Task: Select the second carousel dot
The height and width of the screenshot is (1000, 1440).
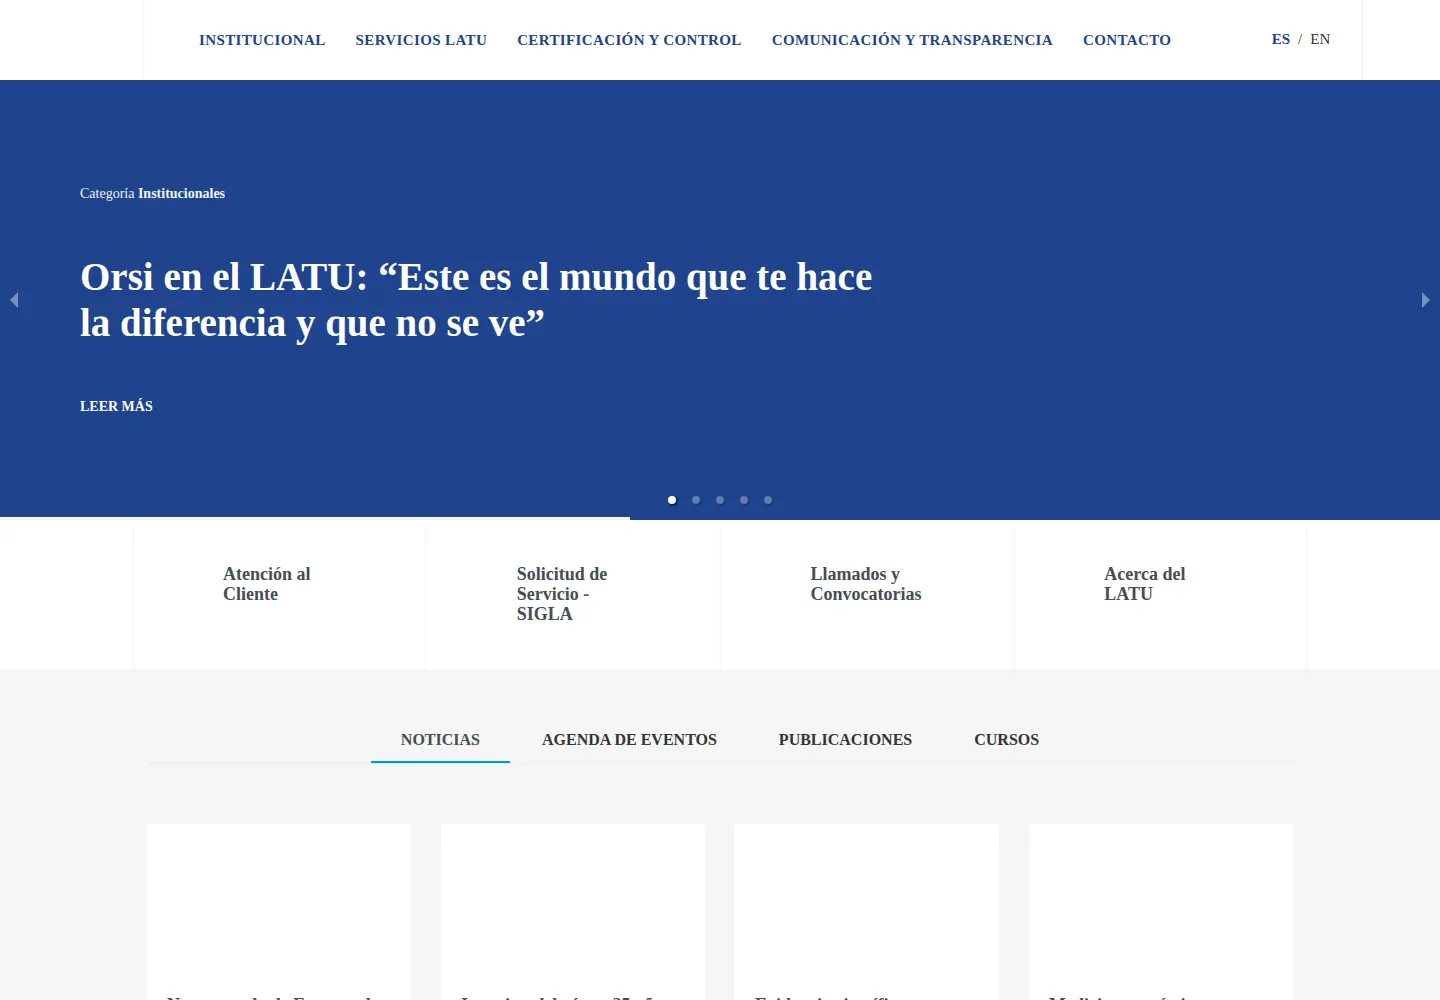Action: pyautogui.click(x=696, y=500)
